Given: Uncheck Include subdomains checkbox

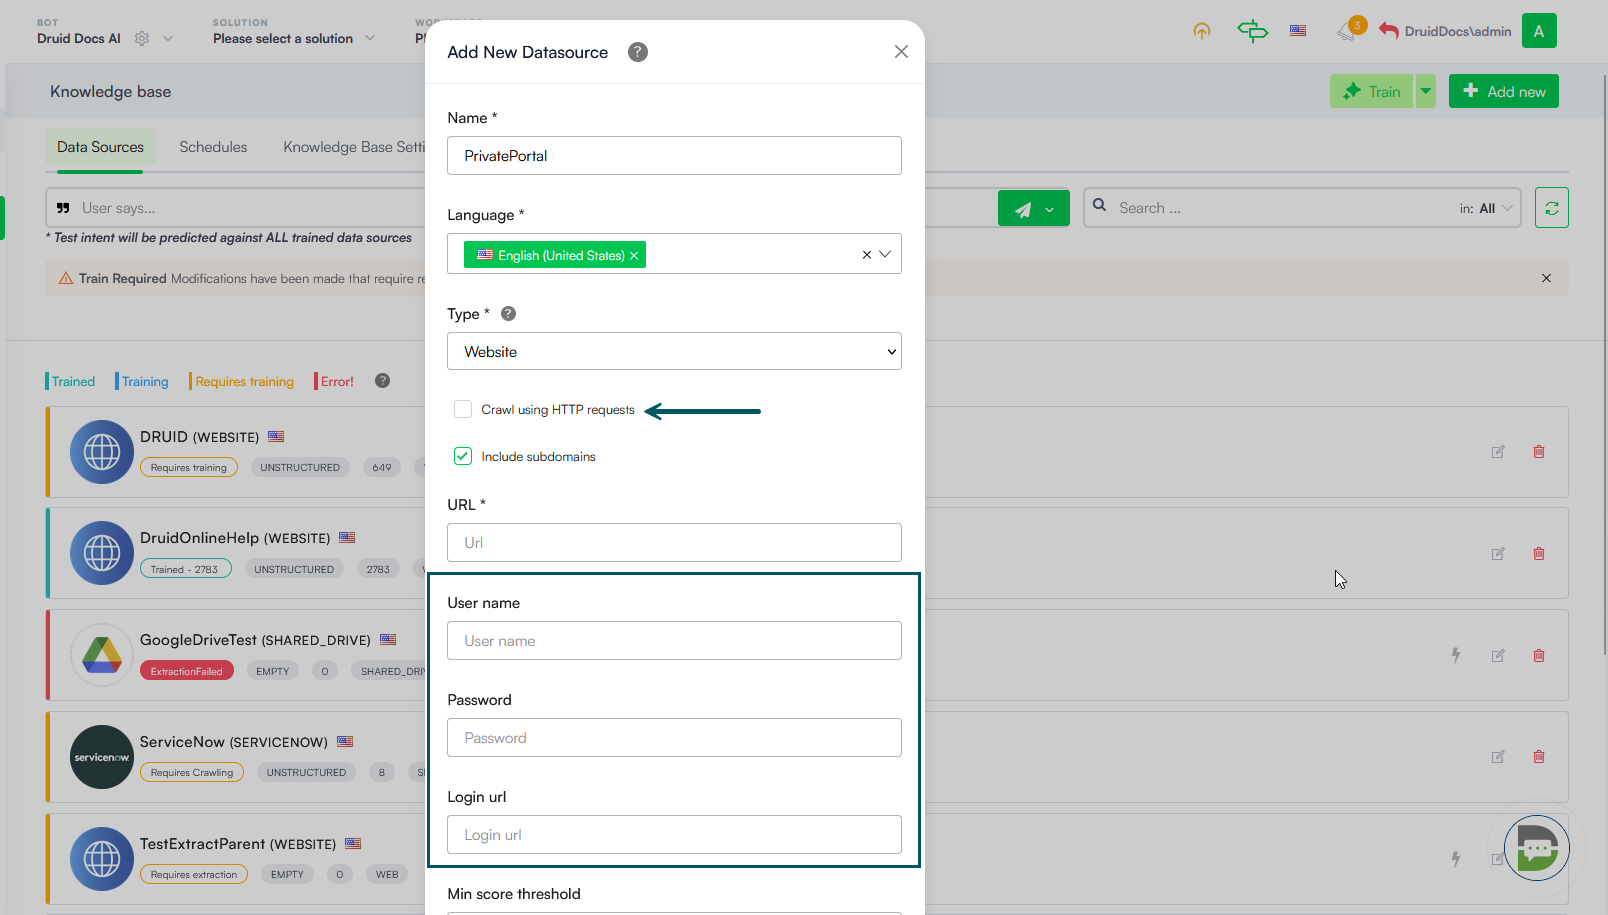Looking at the screenshot, I should (x=463, y=457).
